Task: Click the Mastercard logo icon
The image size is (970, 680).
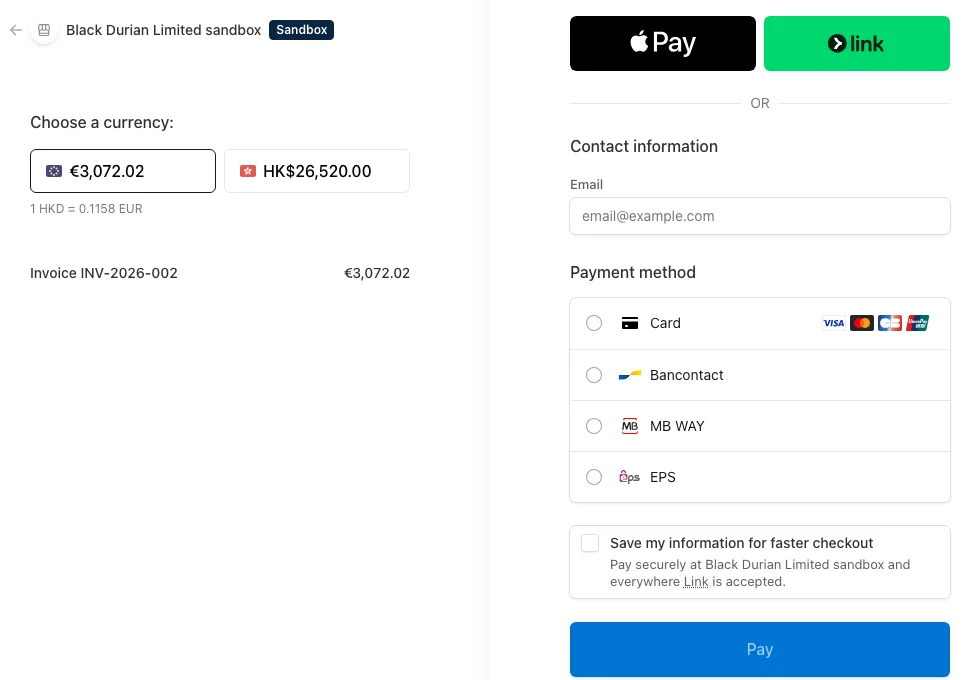Action: [x=862, y=323]
